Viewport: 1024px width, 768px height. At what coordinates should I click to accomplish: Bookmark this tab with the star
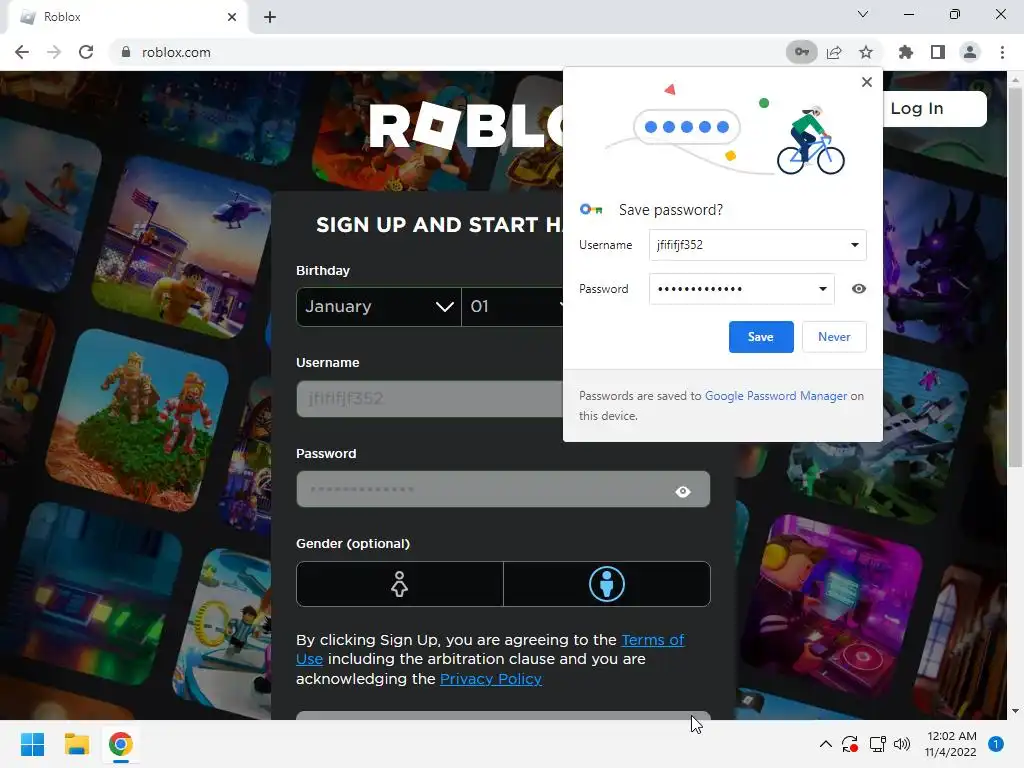pos(866,52)
